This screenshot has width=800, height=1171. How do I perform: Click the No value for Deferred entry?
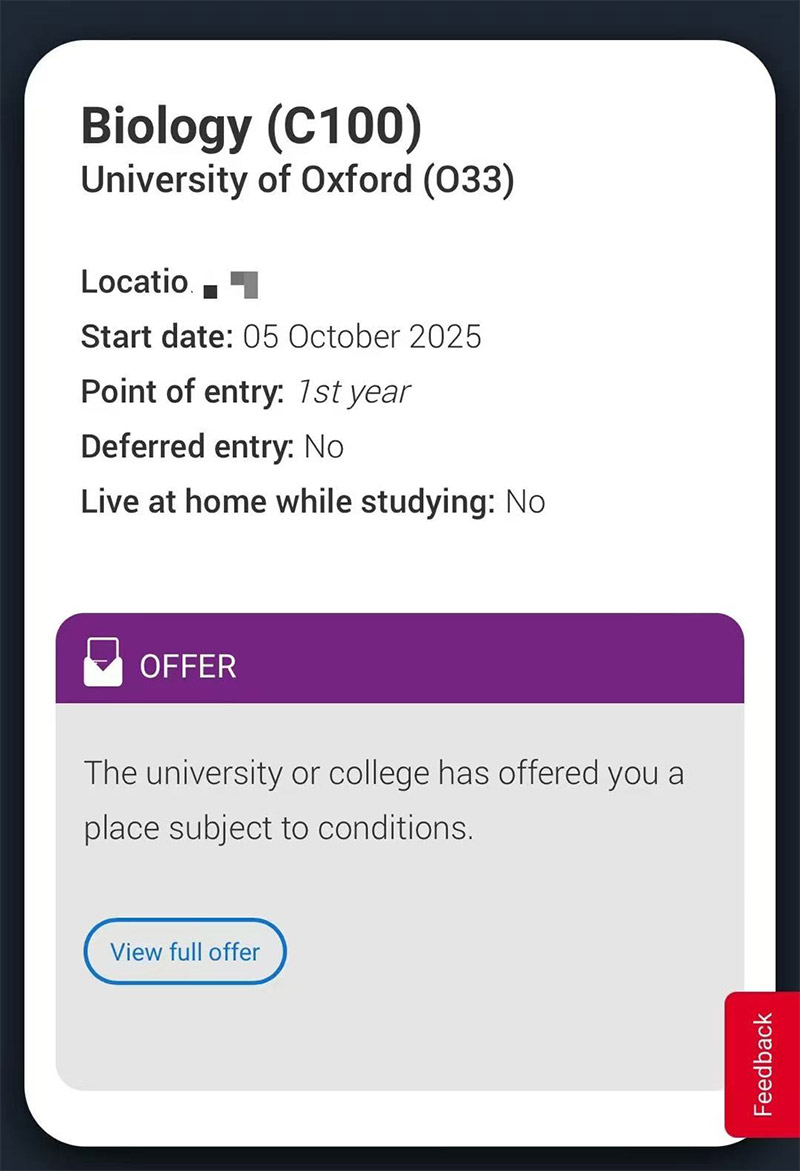[324, 447]
